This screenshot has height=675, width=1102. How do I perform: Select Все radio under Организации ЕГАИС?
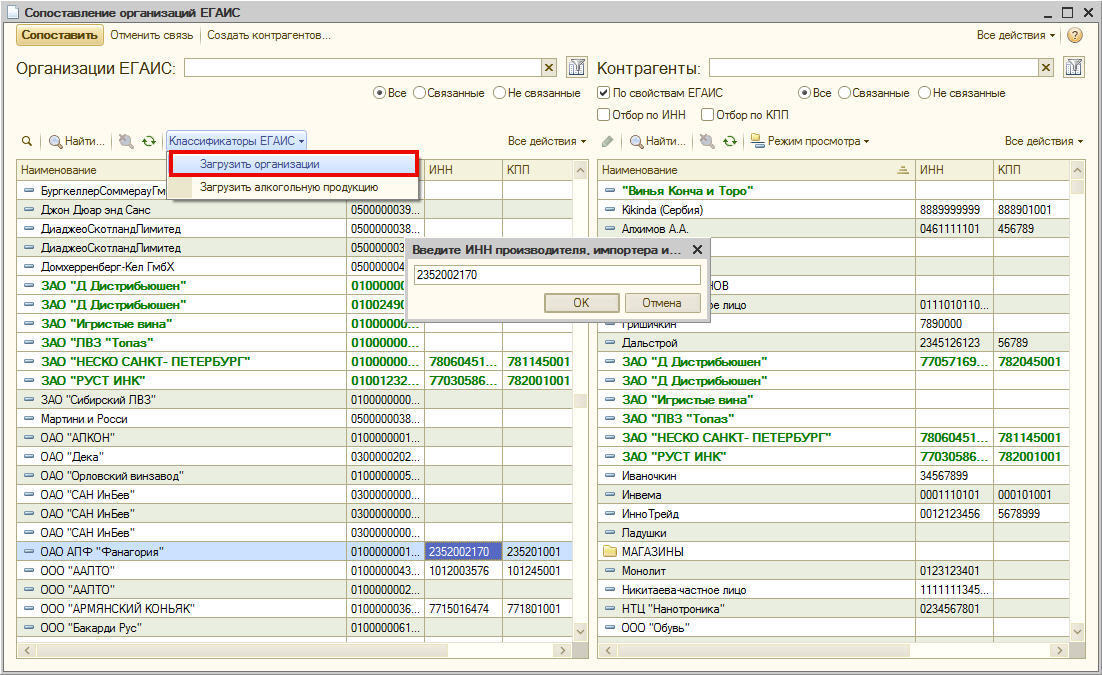[380, 93]
